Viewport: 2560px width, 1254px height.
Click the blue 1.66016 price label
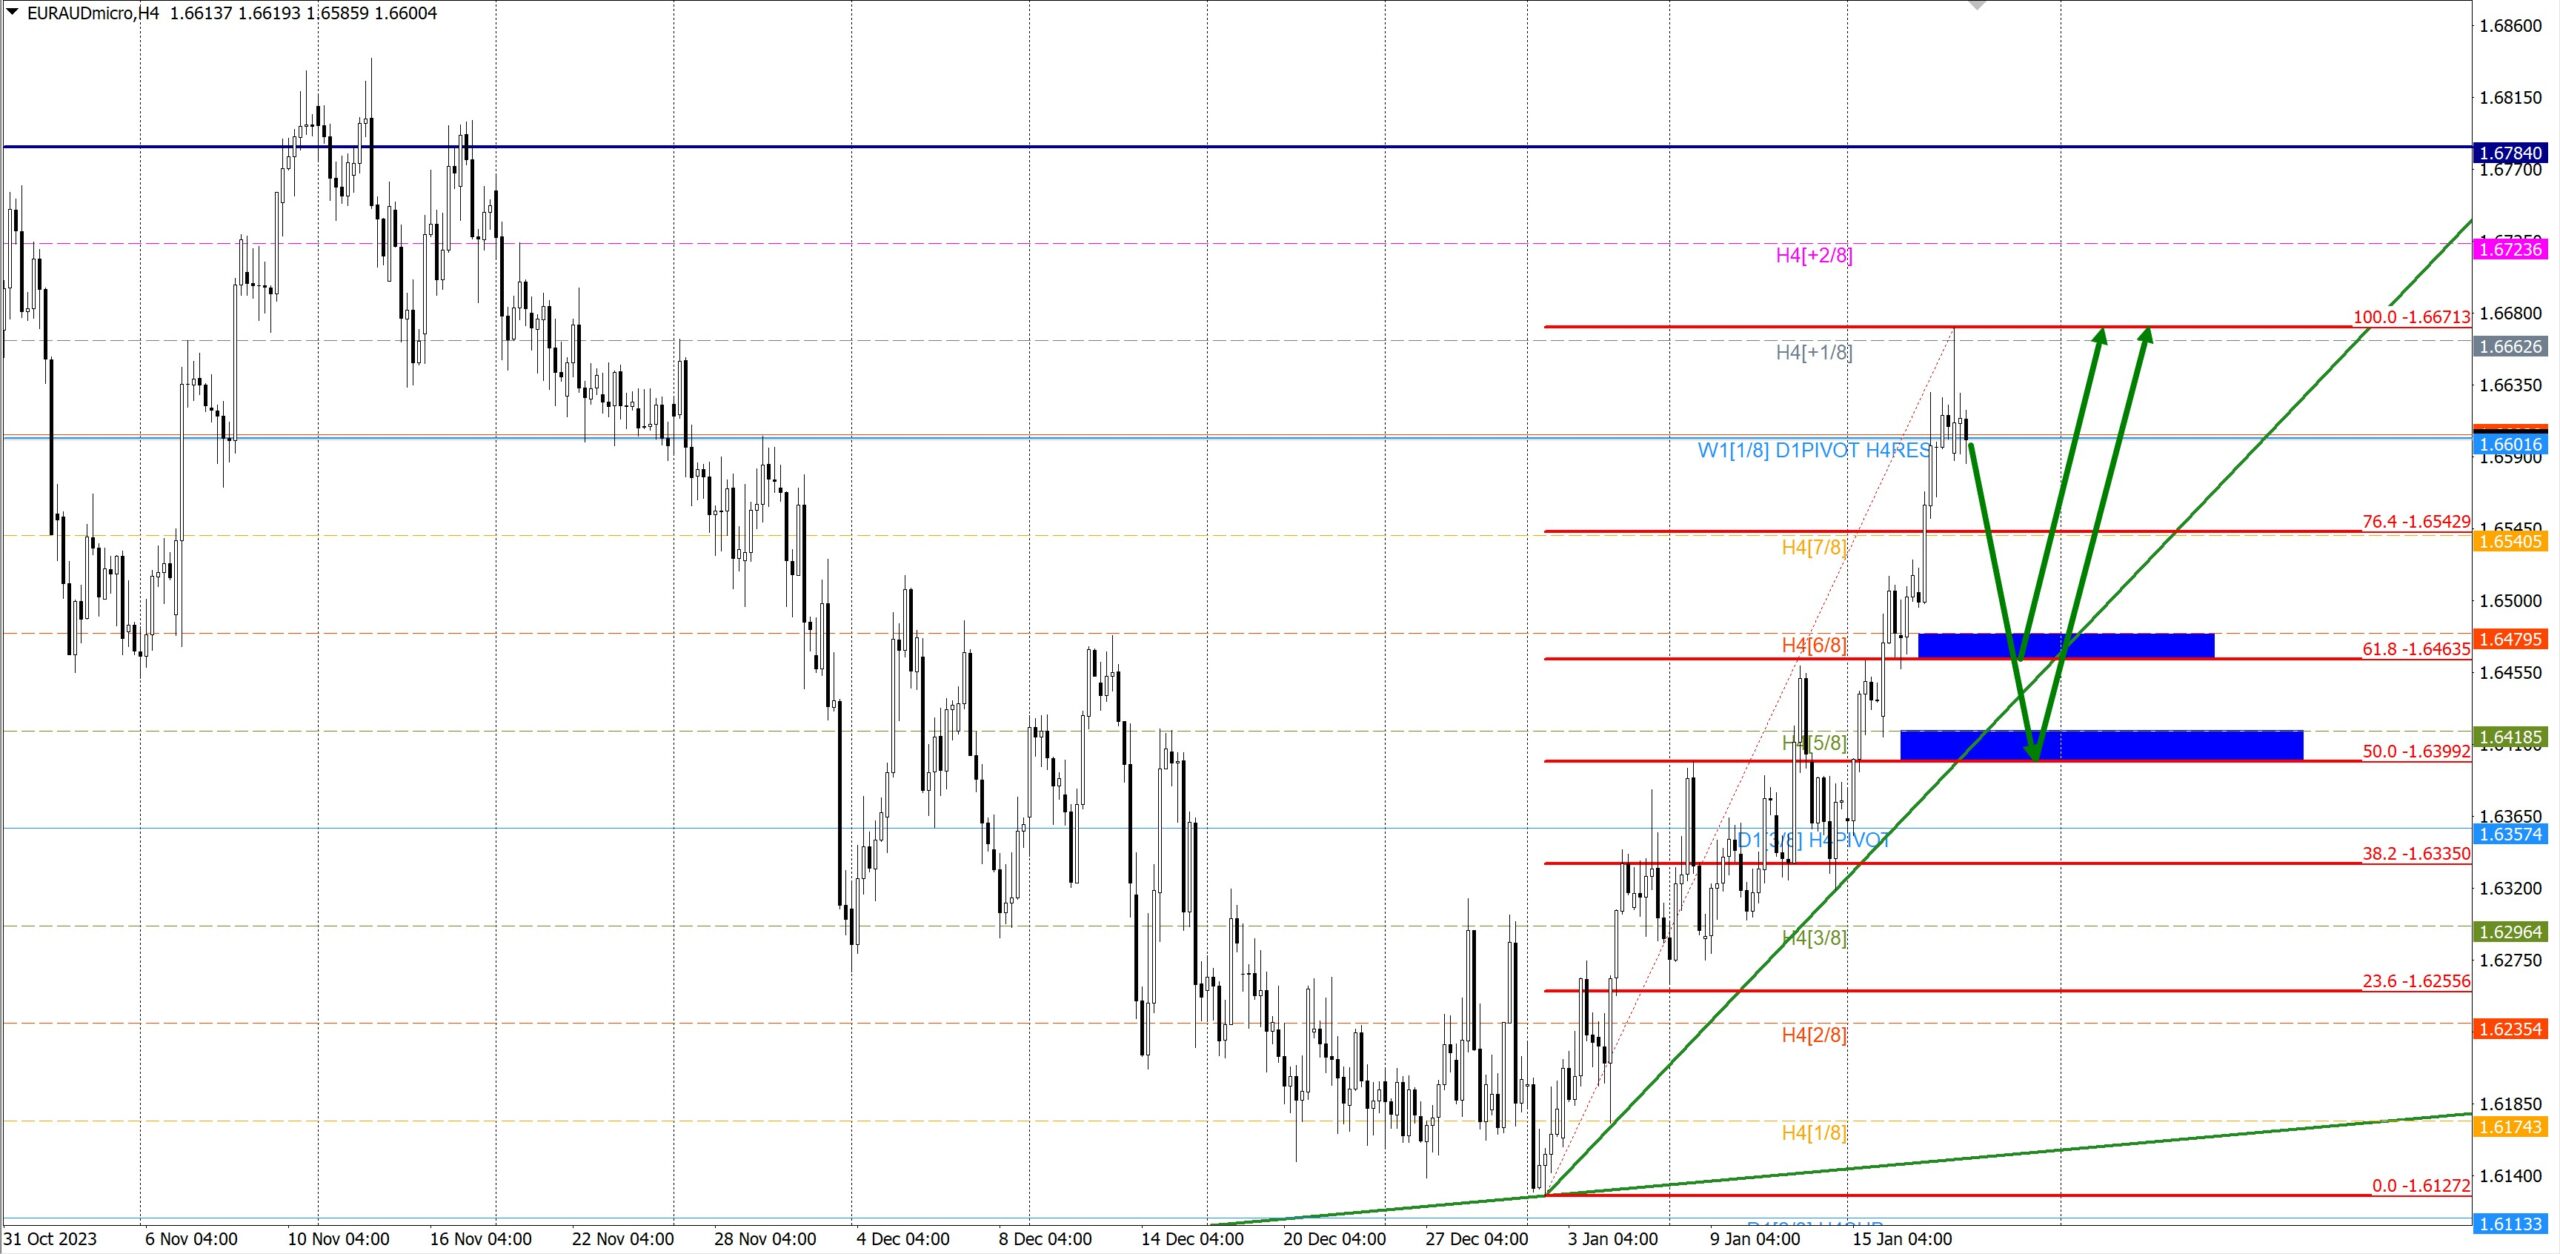pos(2510,445)
